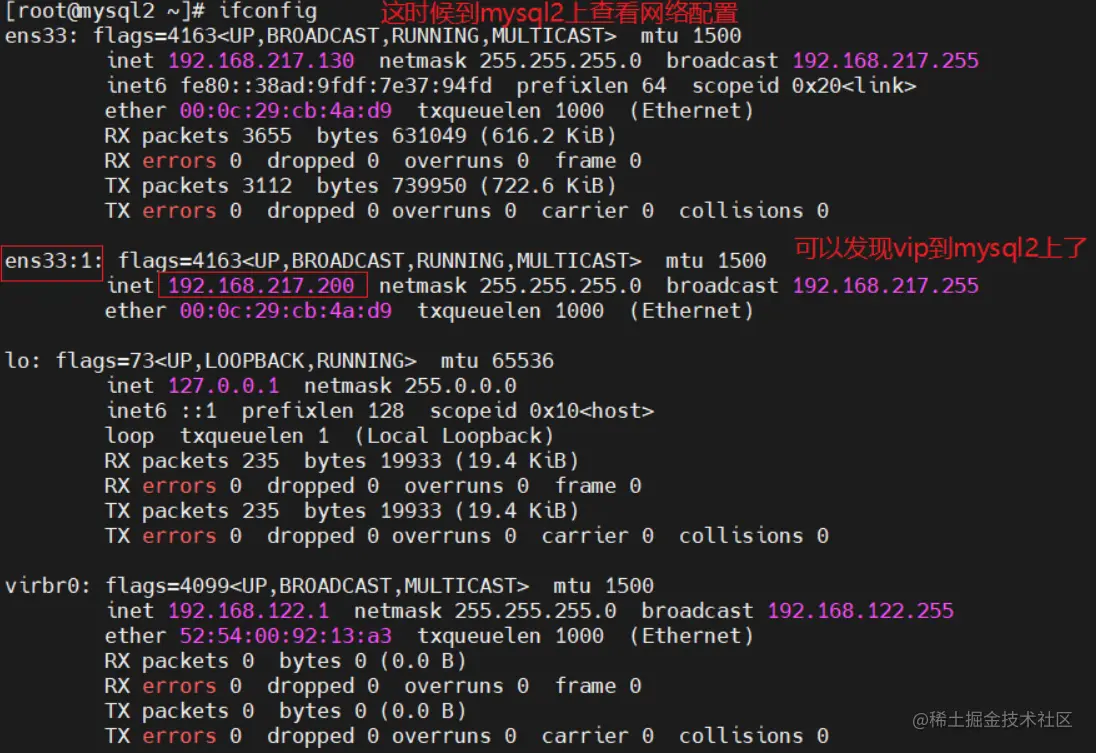1096x753 pixels.
Task: Click the ens33 broadcast 192.168.217.255
Action: (x=886, y=61)
